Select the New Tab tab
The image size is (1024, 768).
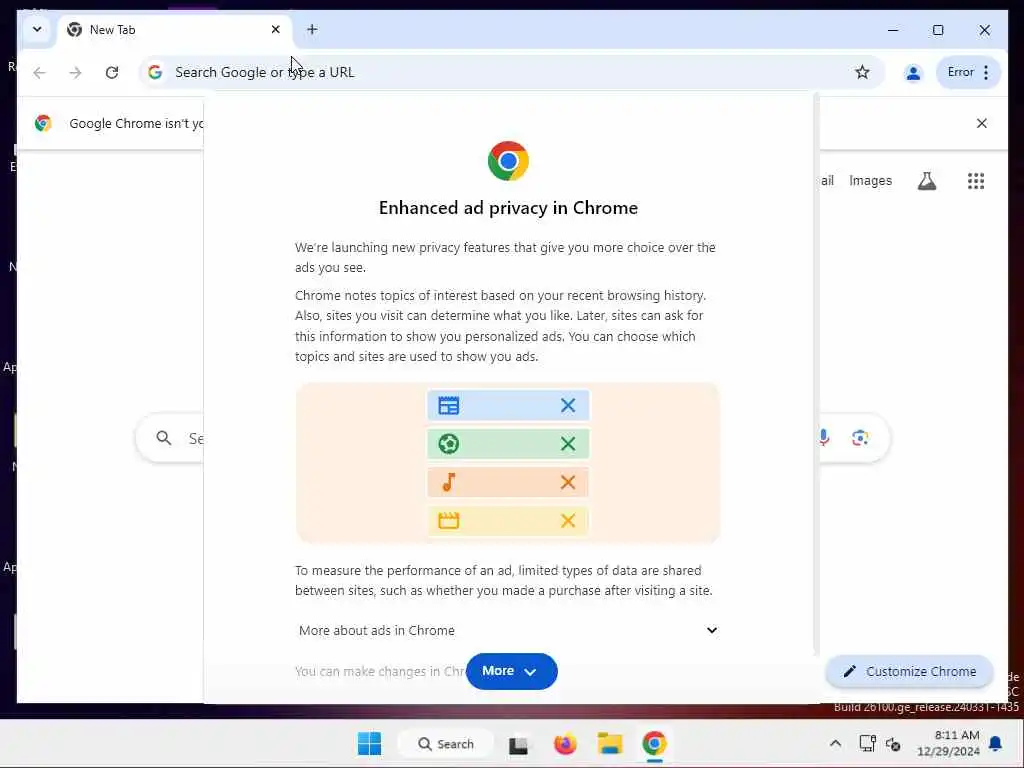[175, 30]
